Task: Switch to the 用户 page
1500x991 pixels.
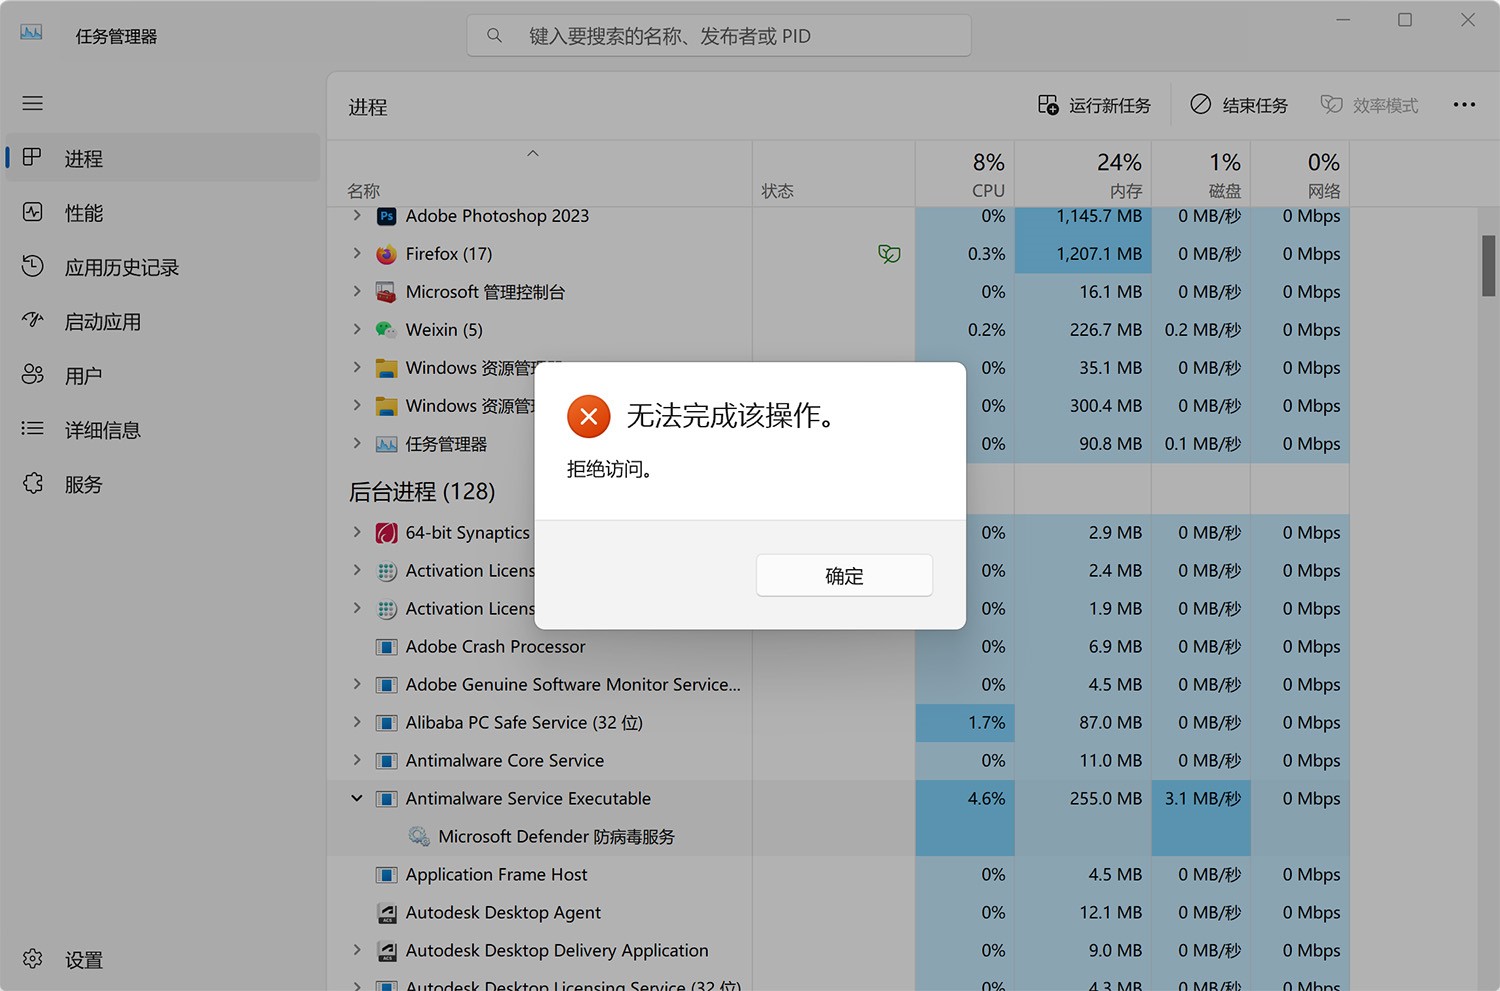Action: coord(162,375)
